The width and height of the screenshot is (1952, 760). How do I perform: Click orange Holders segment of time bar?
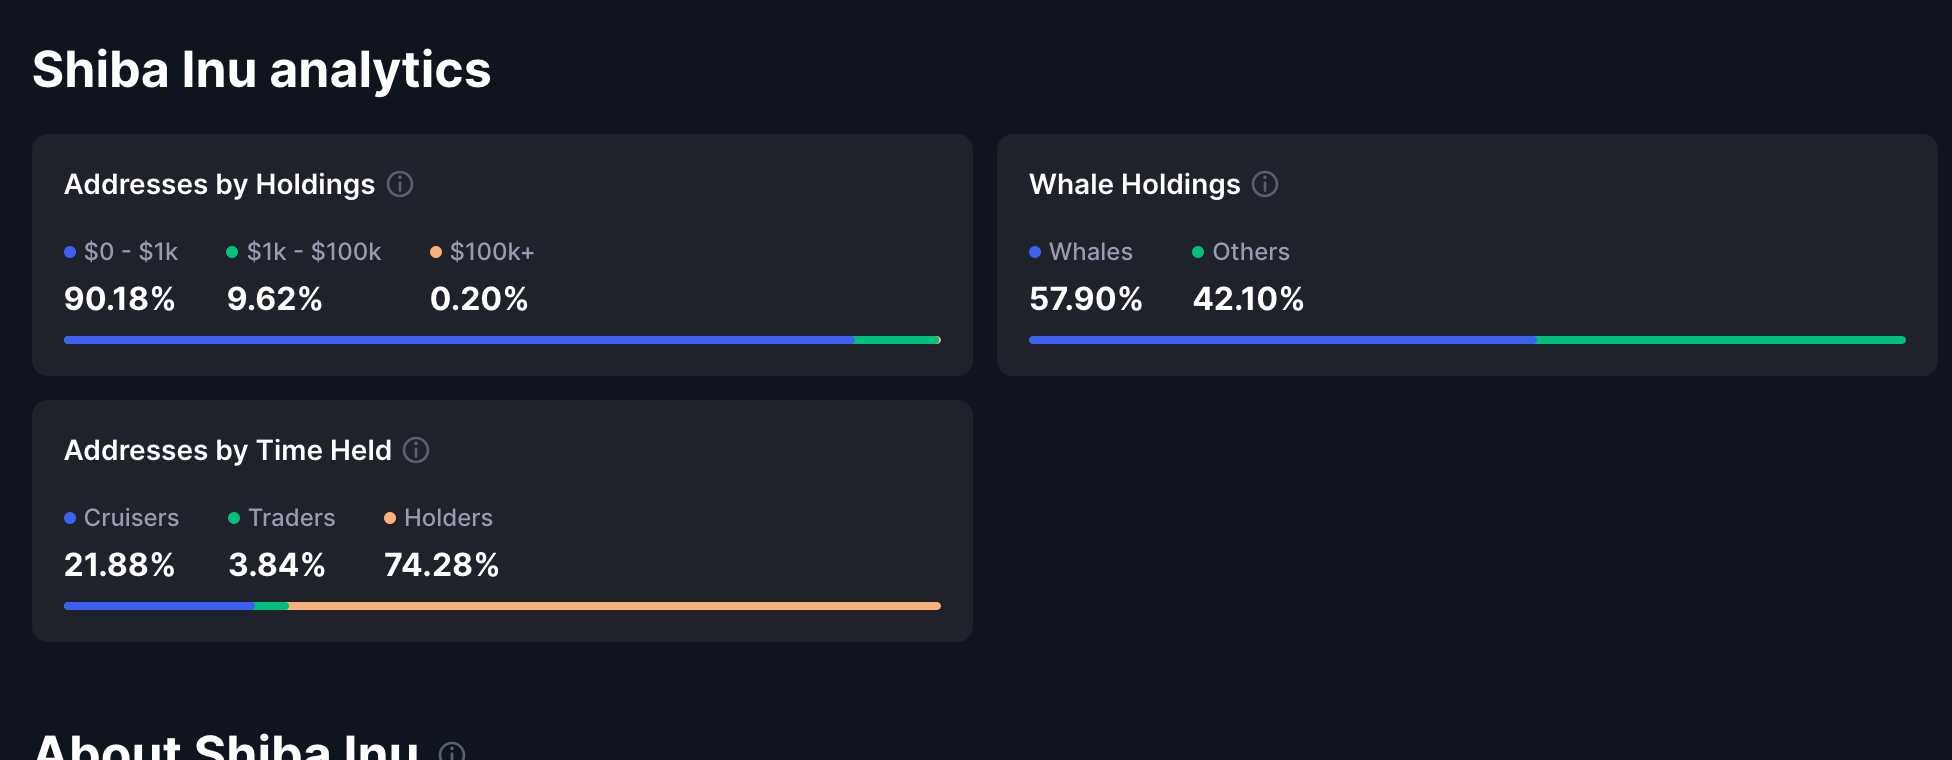(x=614, y=606)
